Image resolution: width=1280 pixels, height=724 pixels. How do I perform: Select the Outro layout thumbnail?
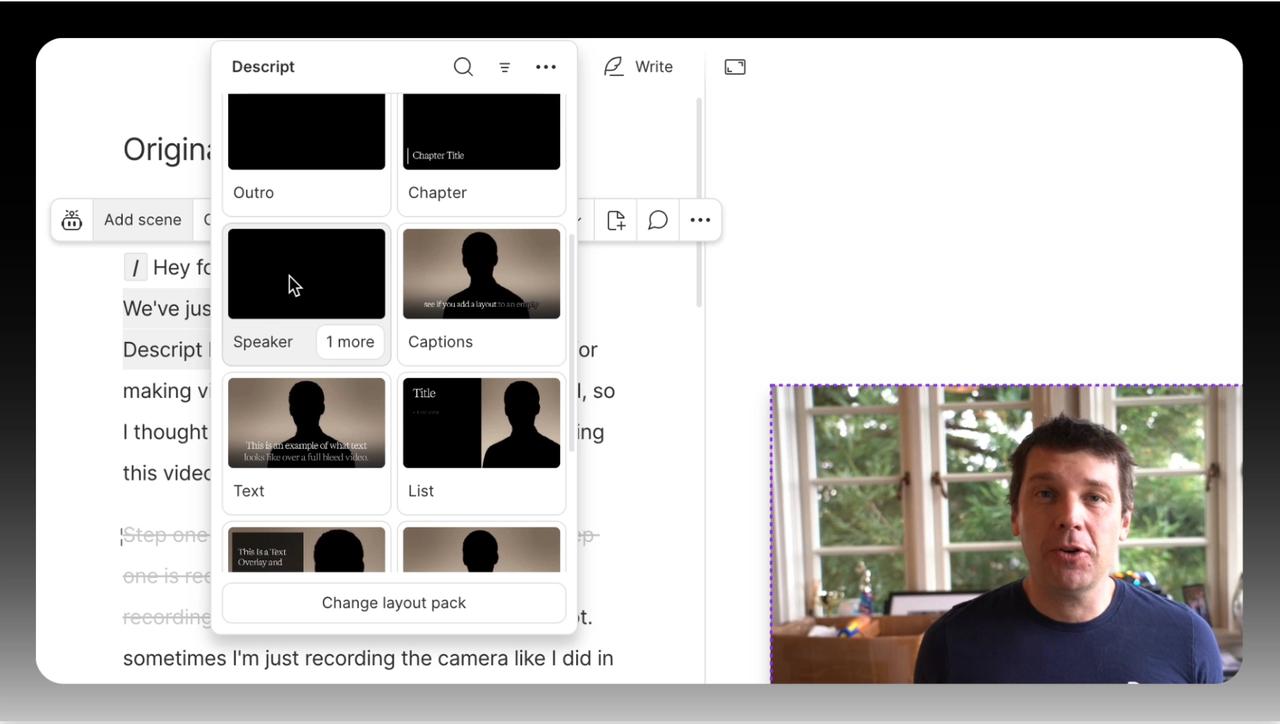[306, 131]
